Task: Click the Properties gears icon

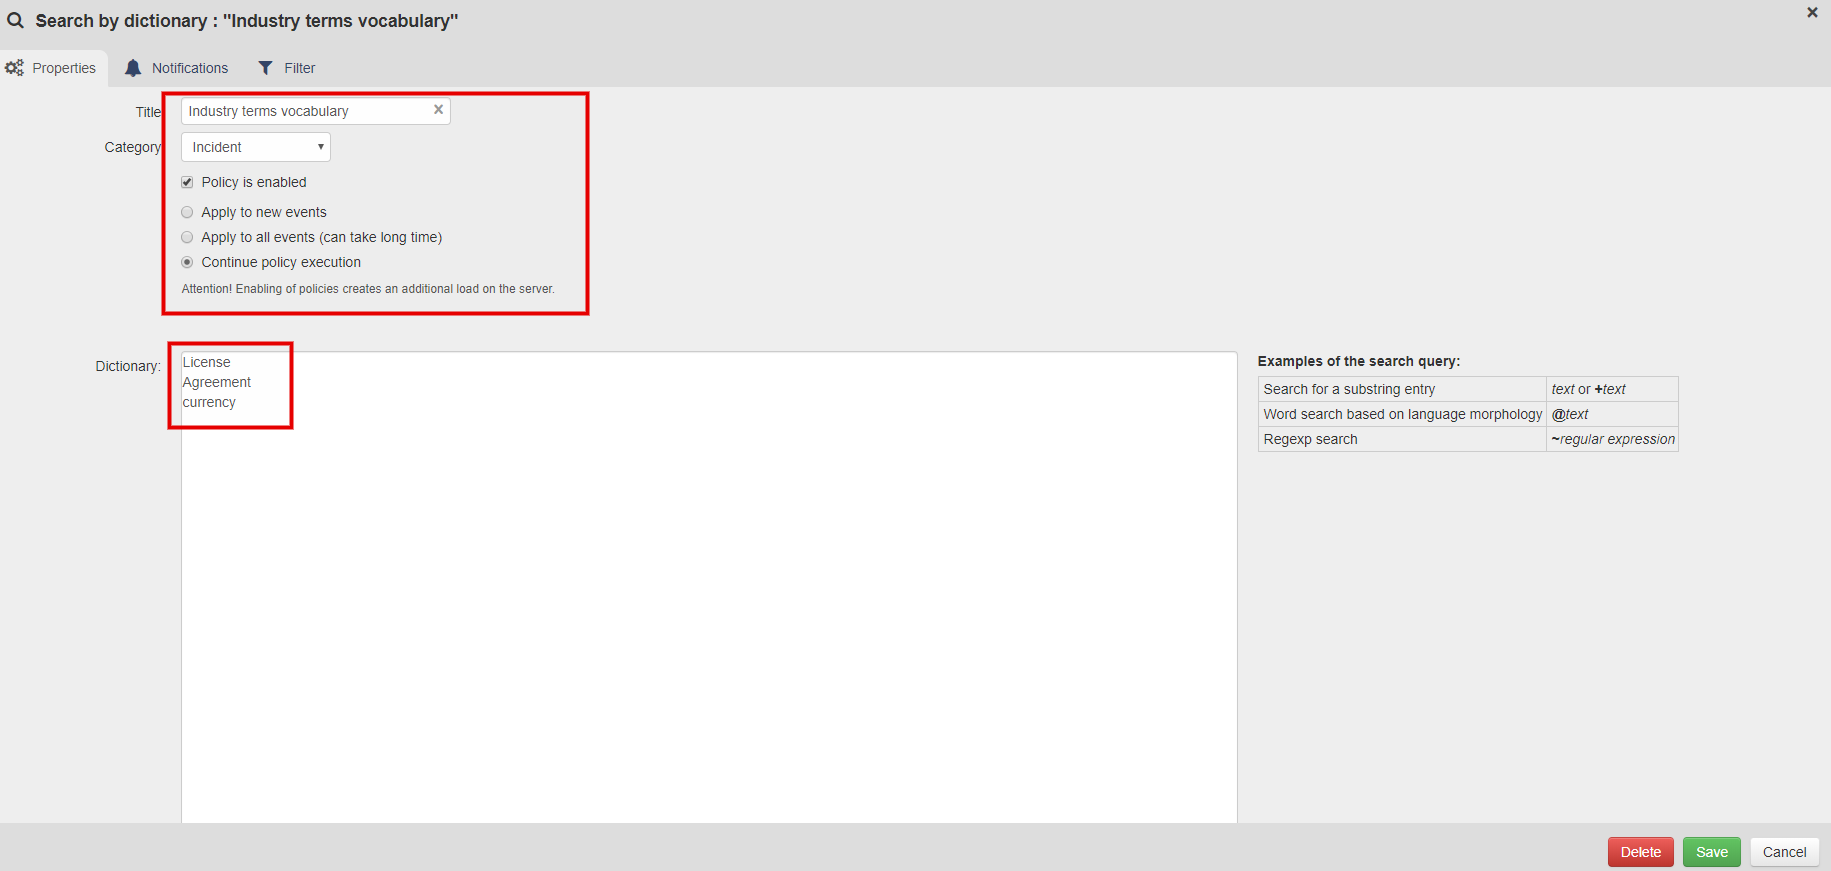Action: click(14, 68)
